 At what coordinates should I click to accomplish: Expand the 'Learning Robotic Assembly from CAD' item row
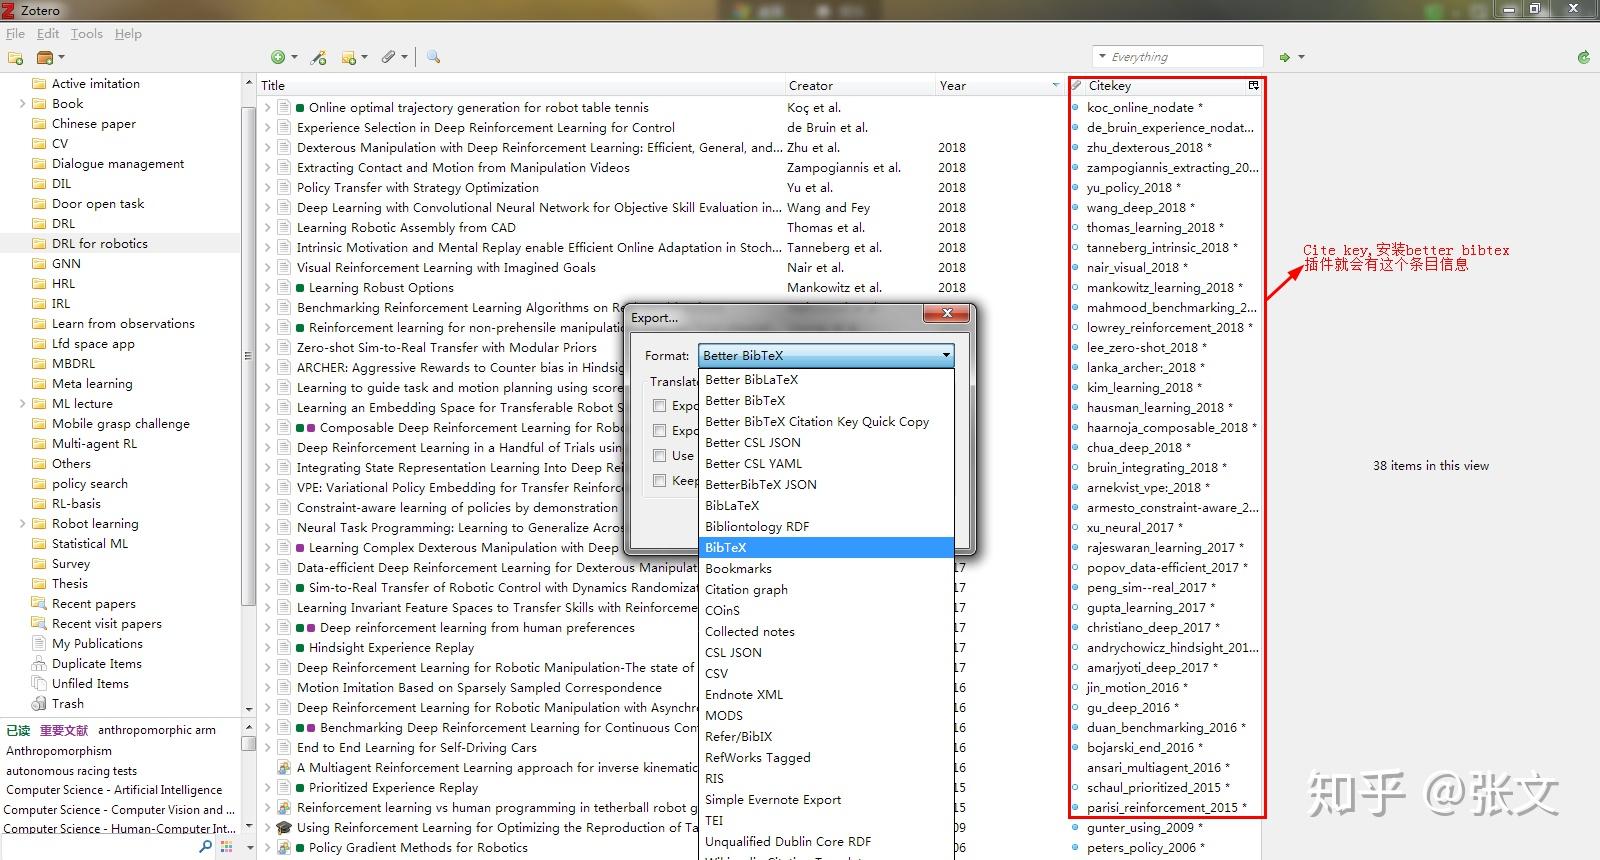click(x=267, y=228)
